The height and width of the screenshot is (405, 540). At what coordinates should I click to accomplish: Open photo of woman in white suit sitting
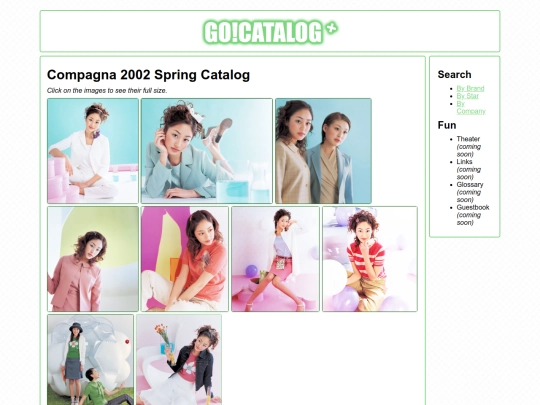pos(93,151)
